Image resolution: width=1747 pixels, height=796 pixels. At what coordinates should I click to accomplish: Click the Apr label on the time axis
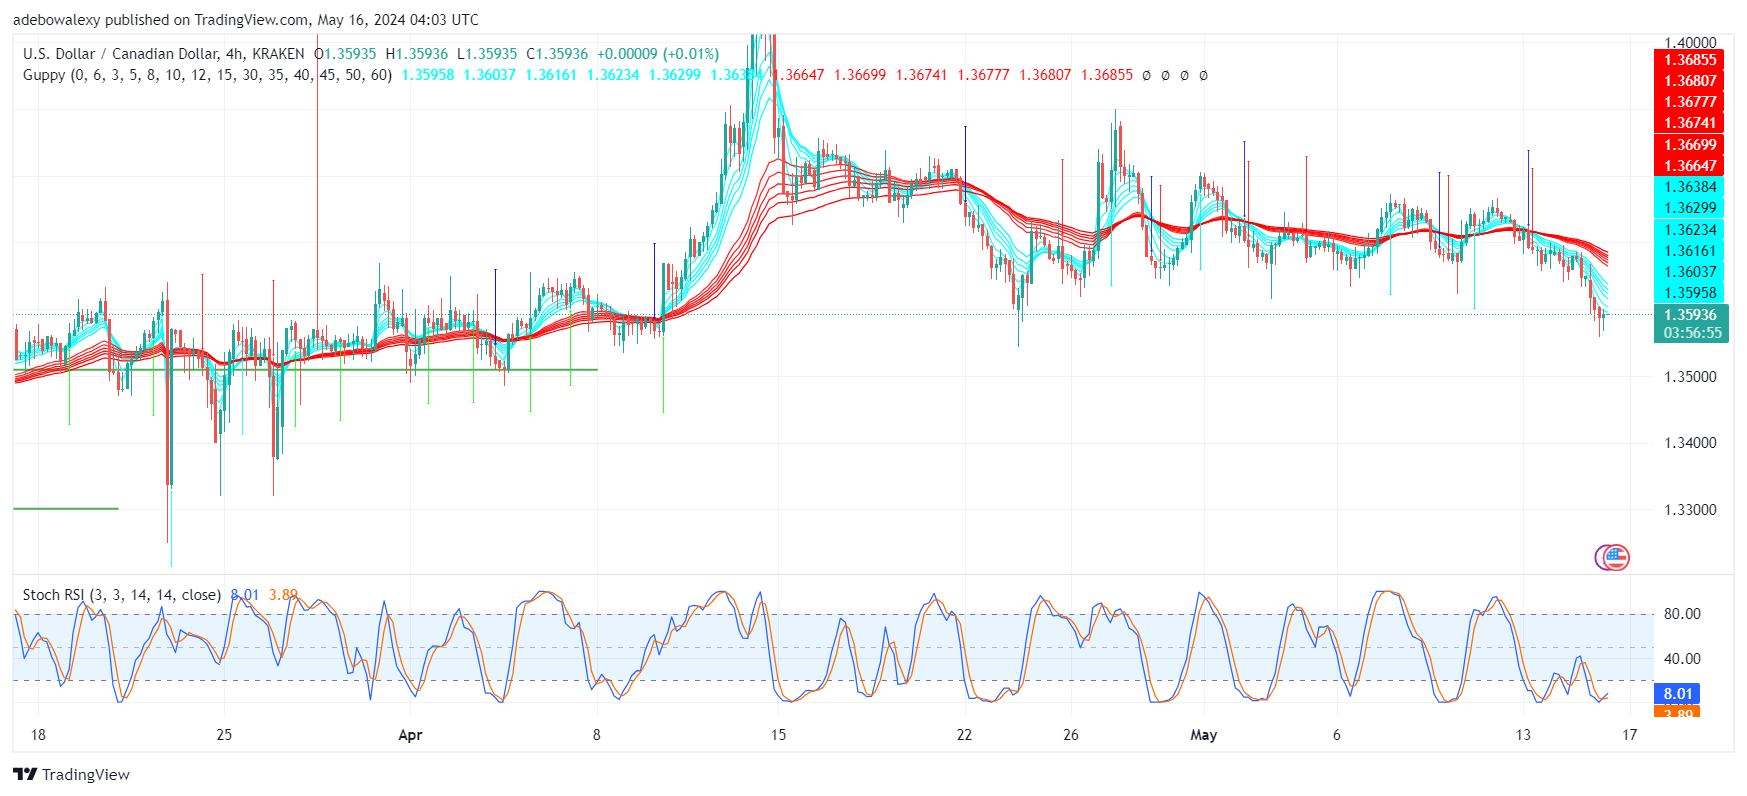tap(410, 735)
